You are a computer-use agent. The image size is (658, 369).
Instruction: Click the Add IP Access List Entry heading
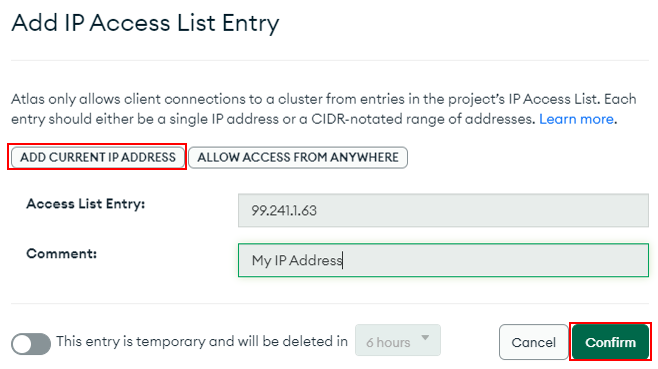(x=145, y=24)
